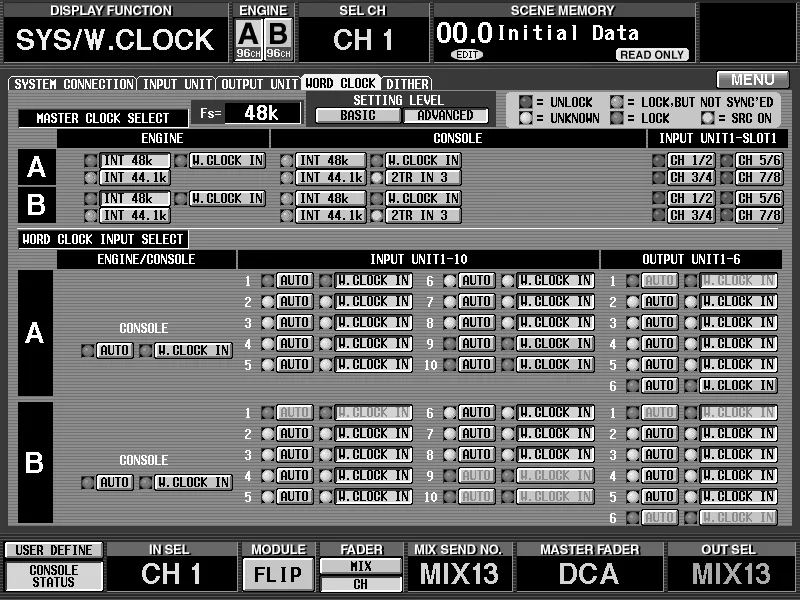Choose console W.CLOCK IN in row A

[423, 161]
